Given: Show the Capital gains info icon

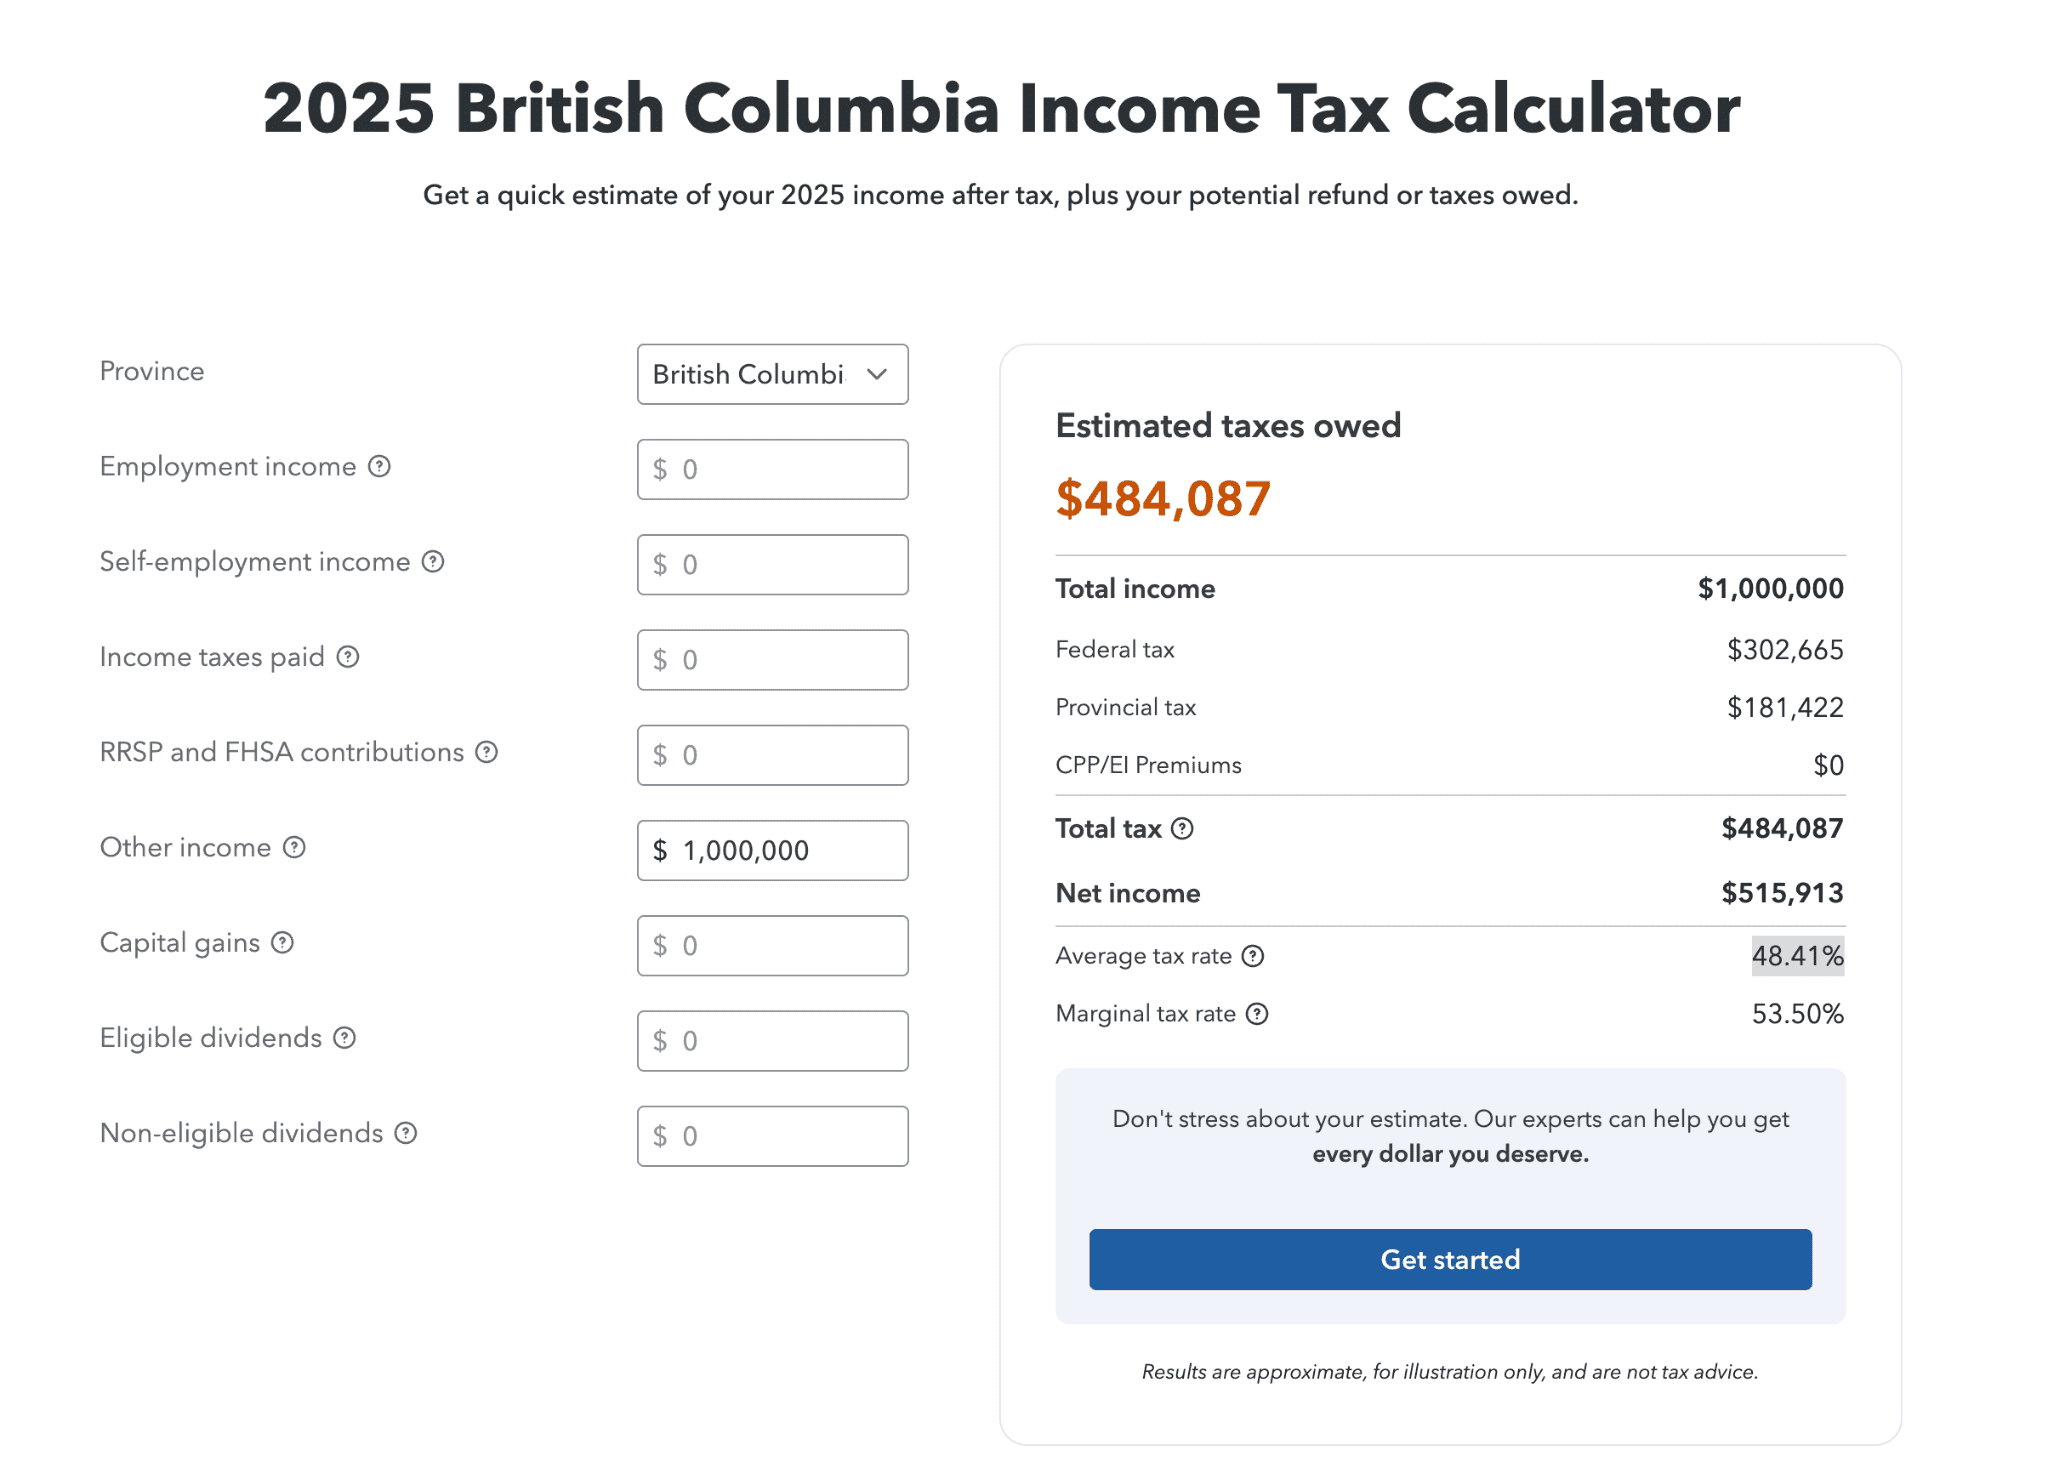Looking at the screenshot, I should pos(283,942).
